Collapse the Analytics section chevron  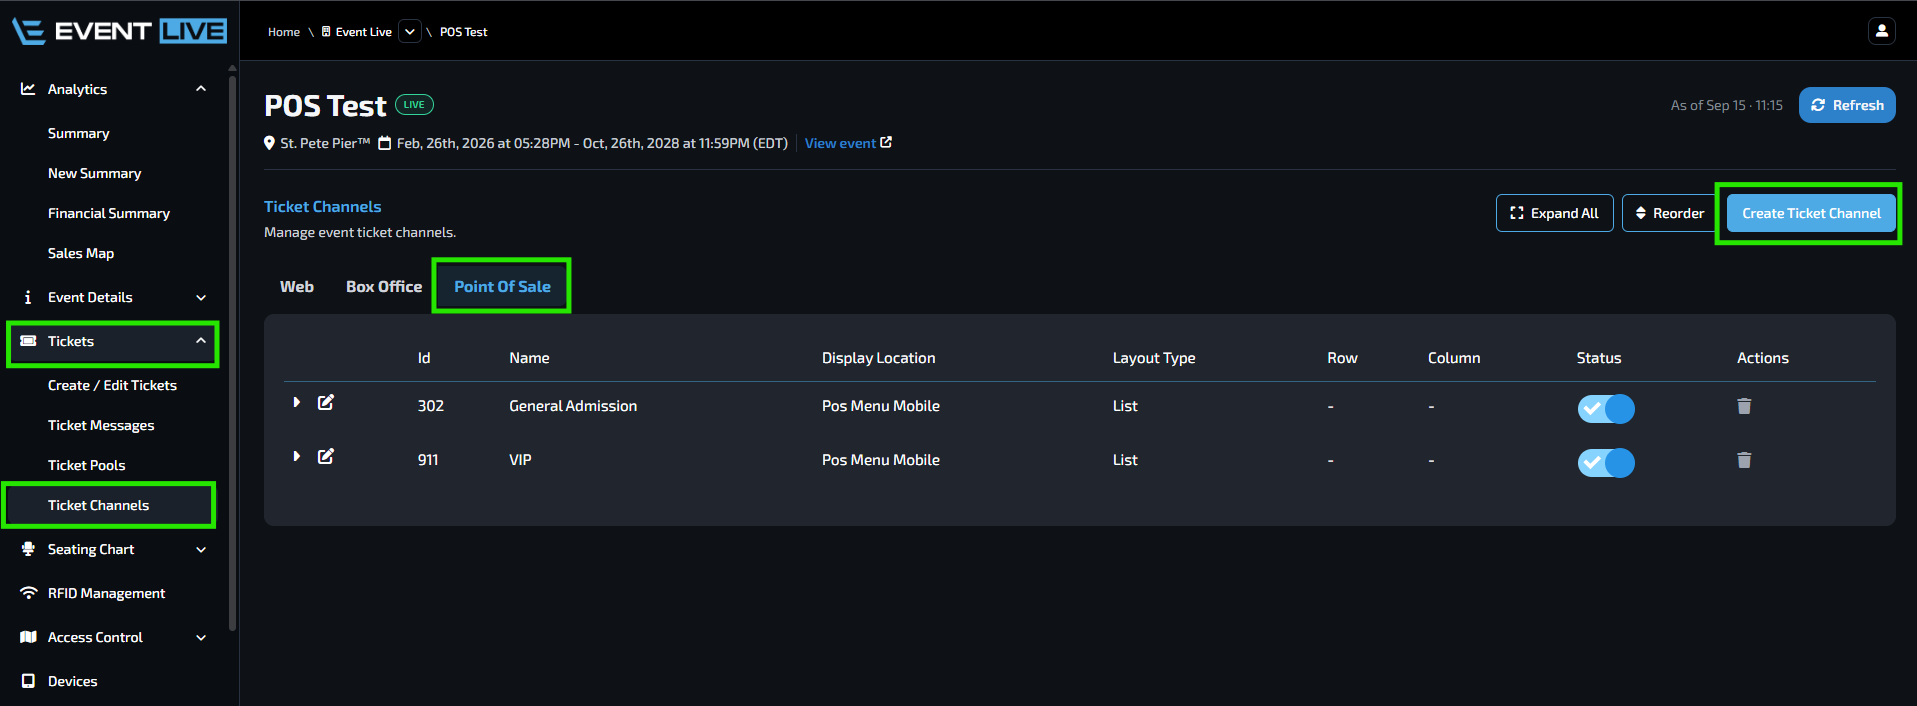[x=201, y=89]
